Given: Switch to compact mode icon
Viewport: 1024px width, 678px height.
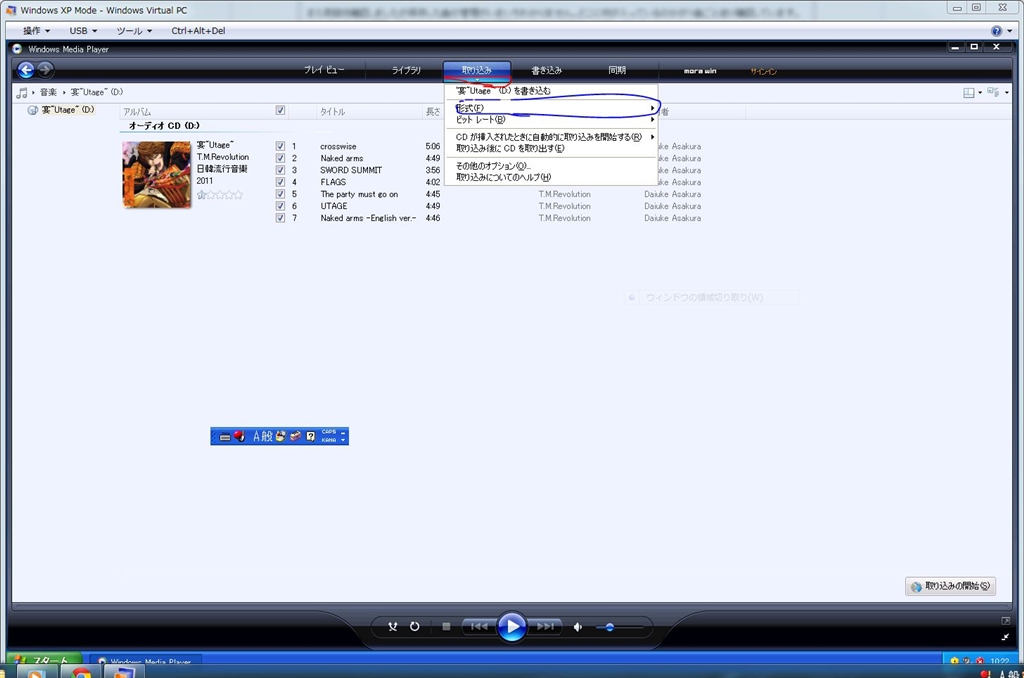Looking at the screenshot, I should (1006, 637).
